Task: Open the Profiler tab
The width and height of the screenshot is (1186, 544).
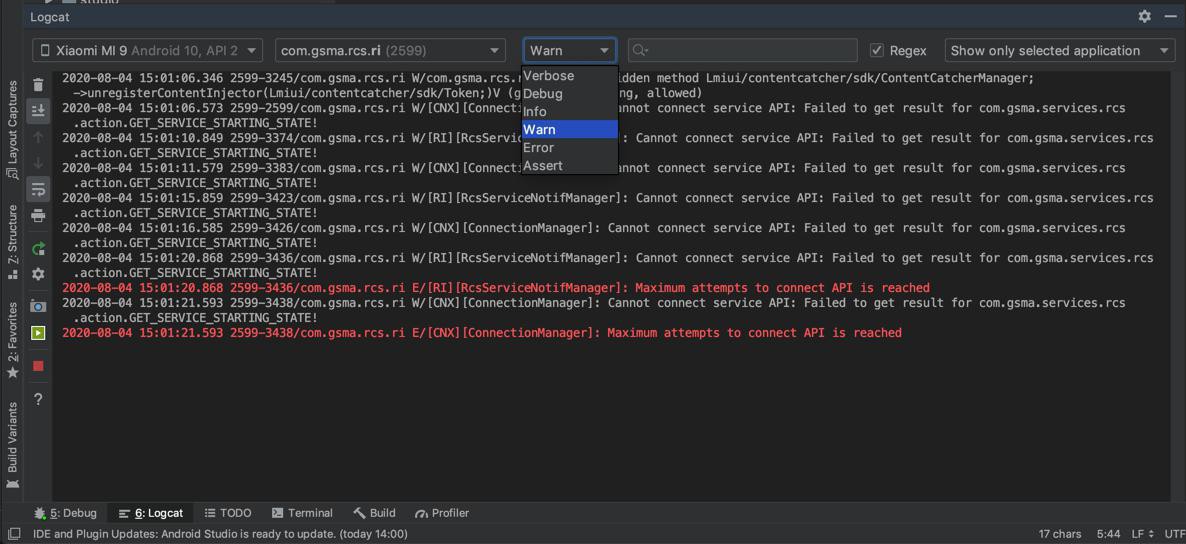Action: pos(442,513)
